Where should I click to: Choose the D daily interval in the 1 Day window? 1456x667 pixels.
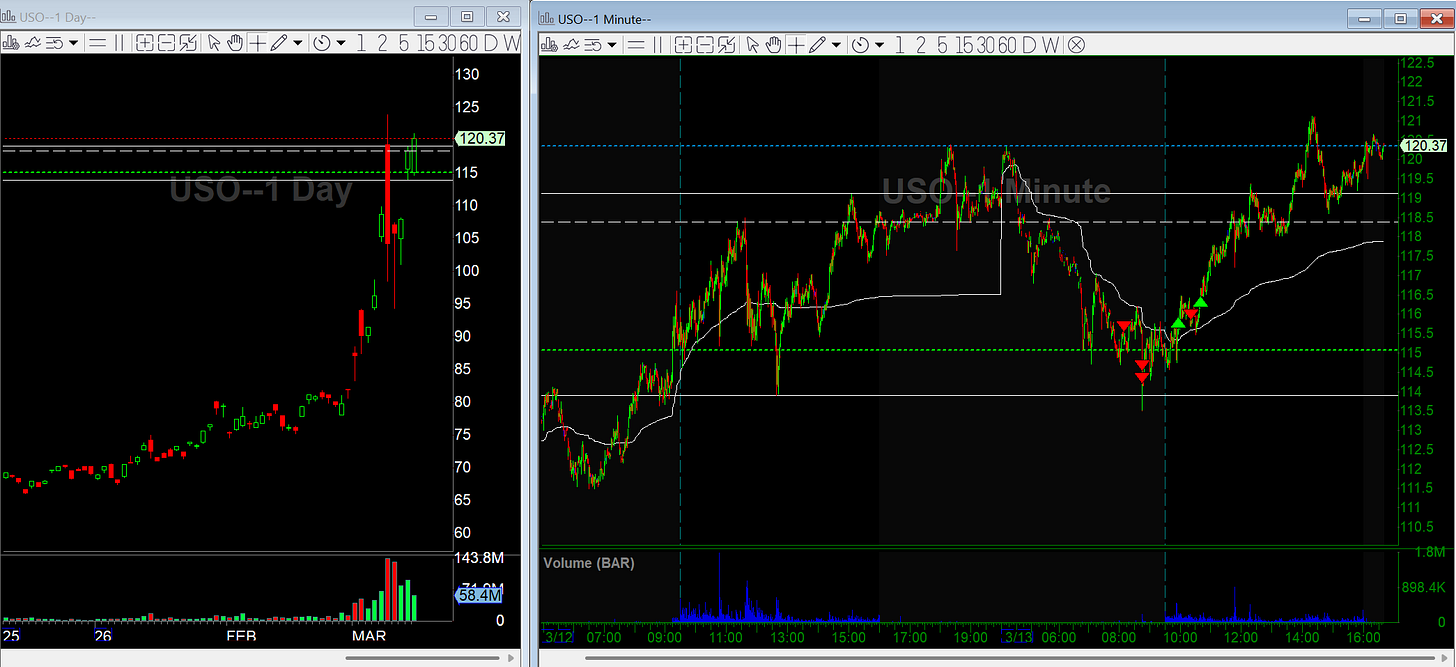(x=491, y=43)
